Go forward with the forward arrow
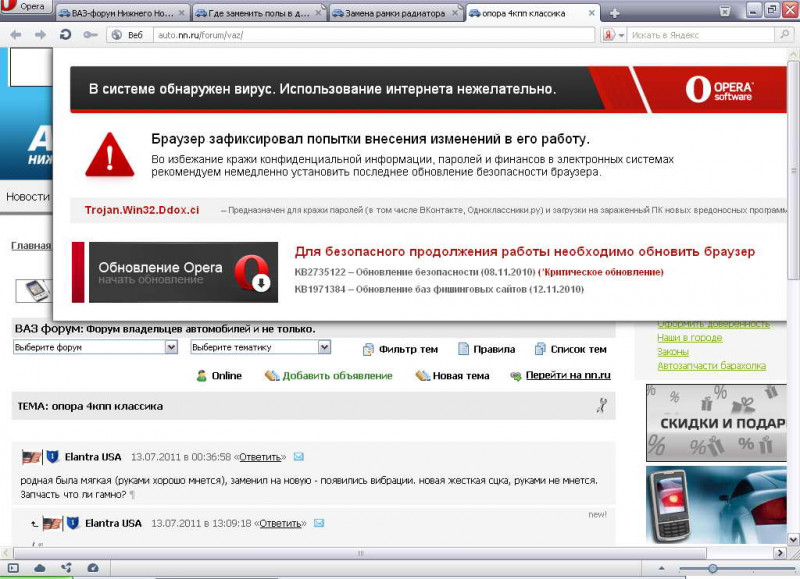 pos(40,35)
